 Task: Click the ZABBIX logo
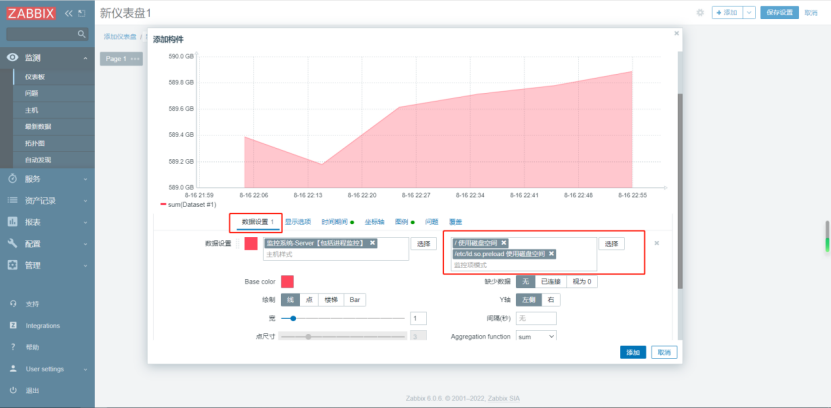[31, 14]
